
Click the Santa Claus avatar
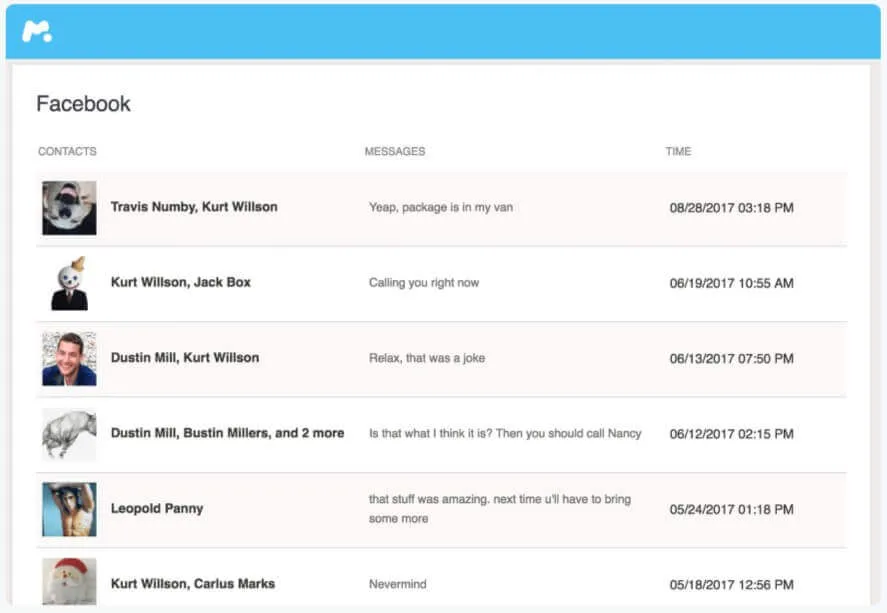point(69,581)
